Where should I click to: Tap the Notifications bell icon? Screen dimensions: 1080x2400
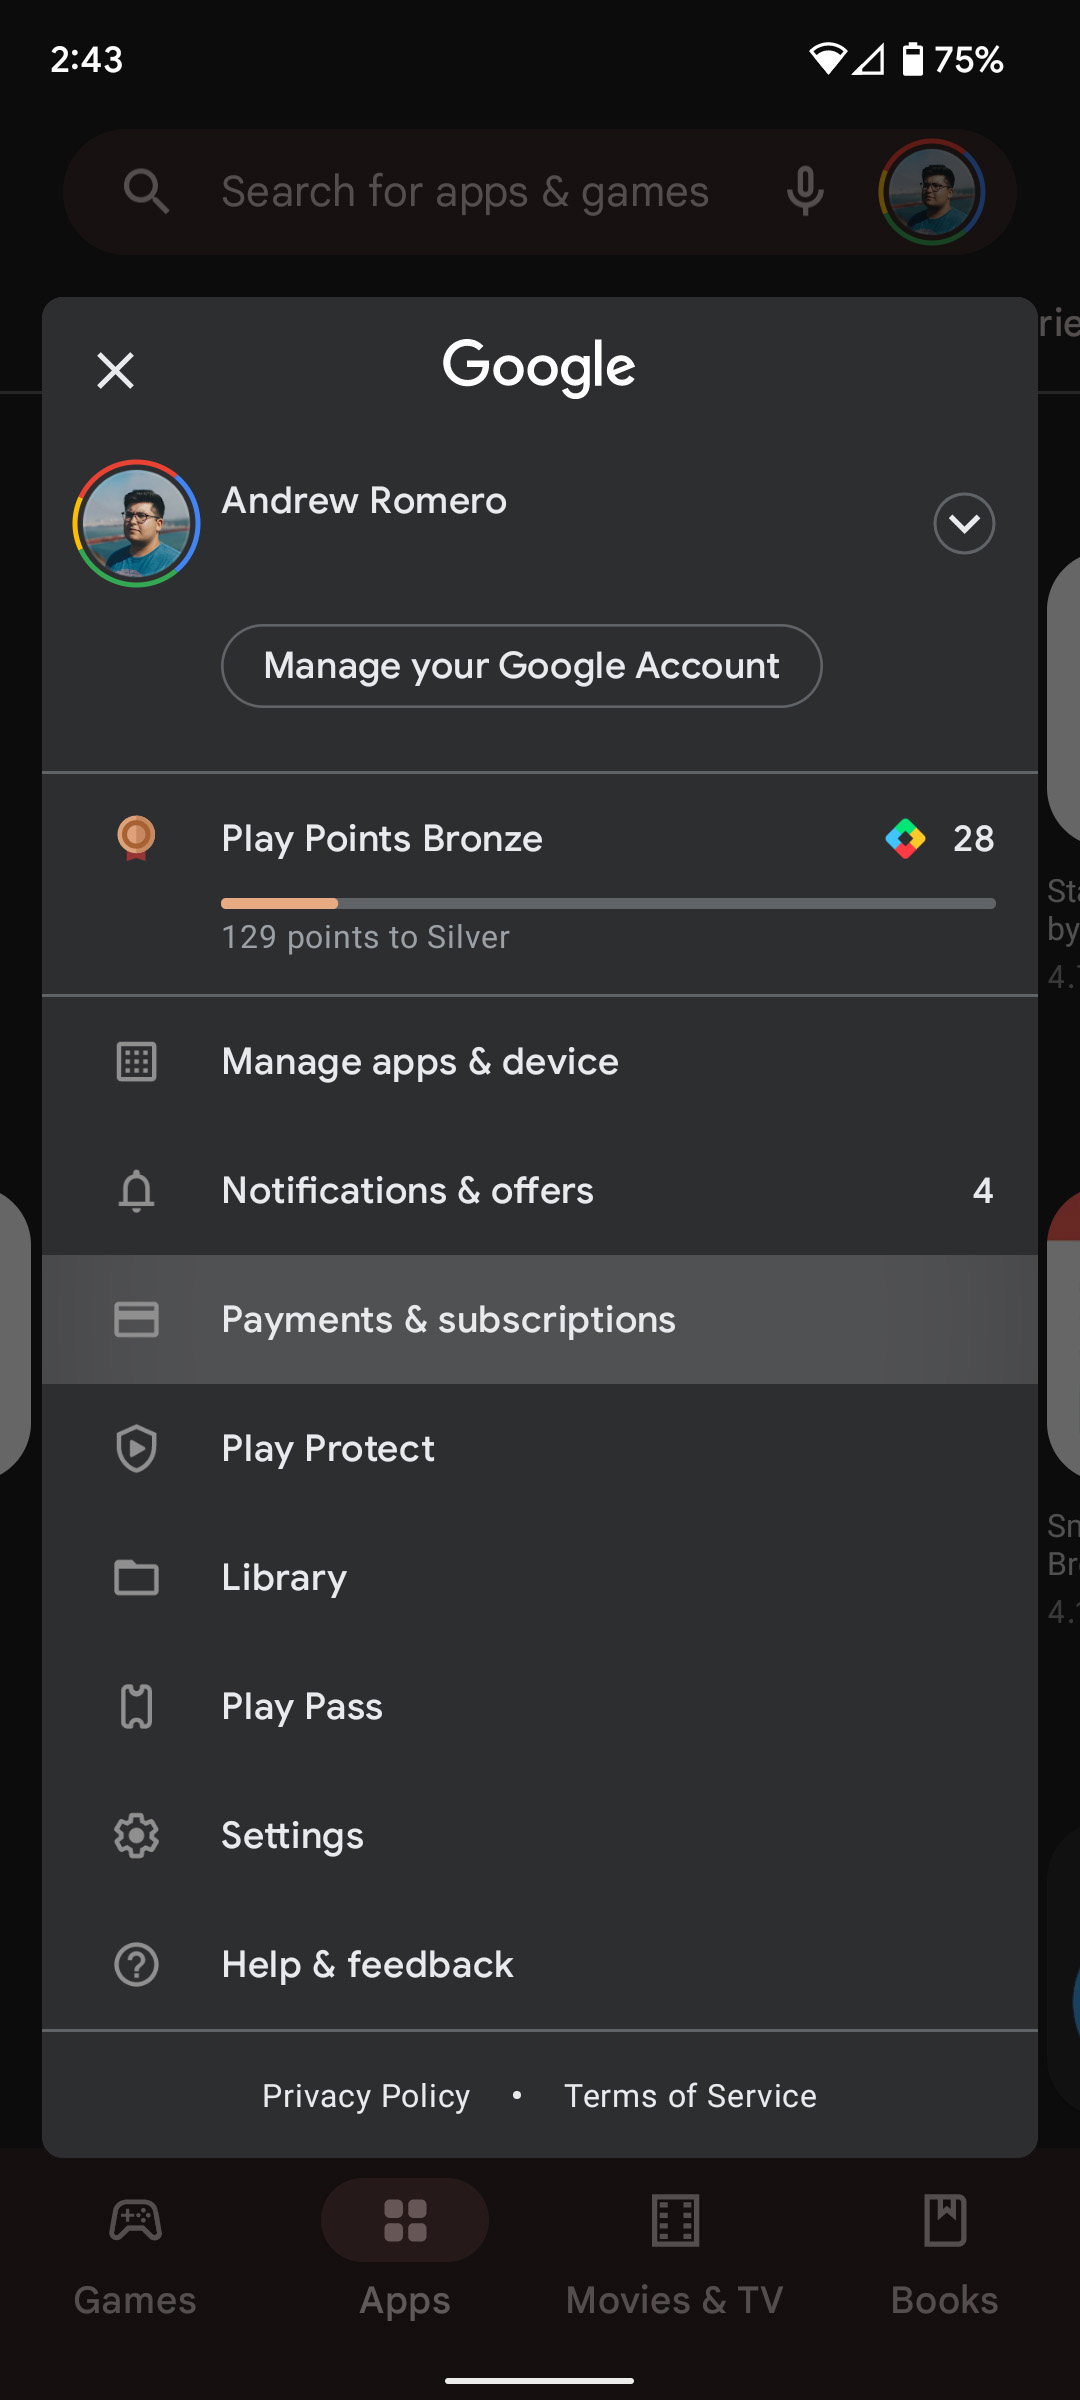pos(136,1191)
